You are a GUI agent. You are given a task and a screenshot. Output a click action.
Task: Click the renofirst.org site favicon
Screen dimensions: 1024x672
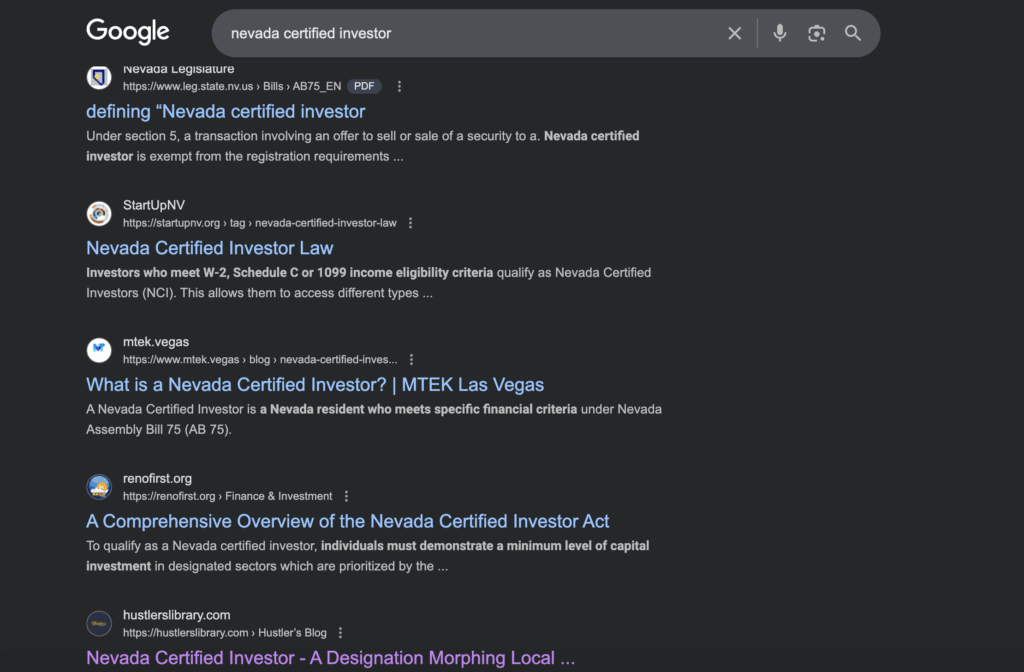99,487
